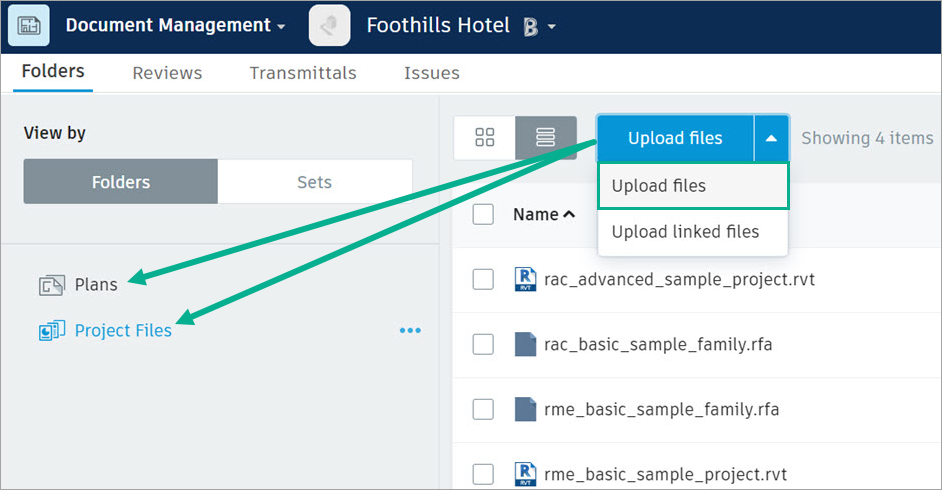This screenshot has width=942, height=490.
Task: Switch to list view layout
Action: (545, 138)
